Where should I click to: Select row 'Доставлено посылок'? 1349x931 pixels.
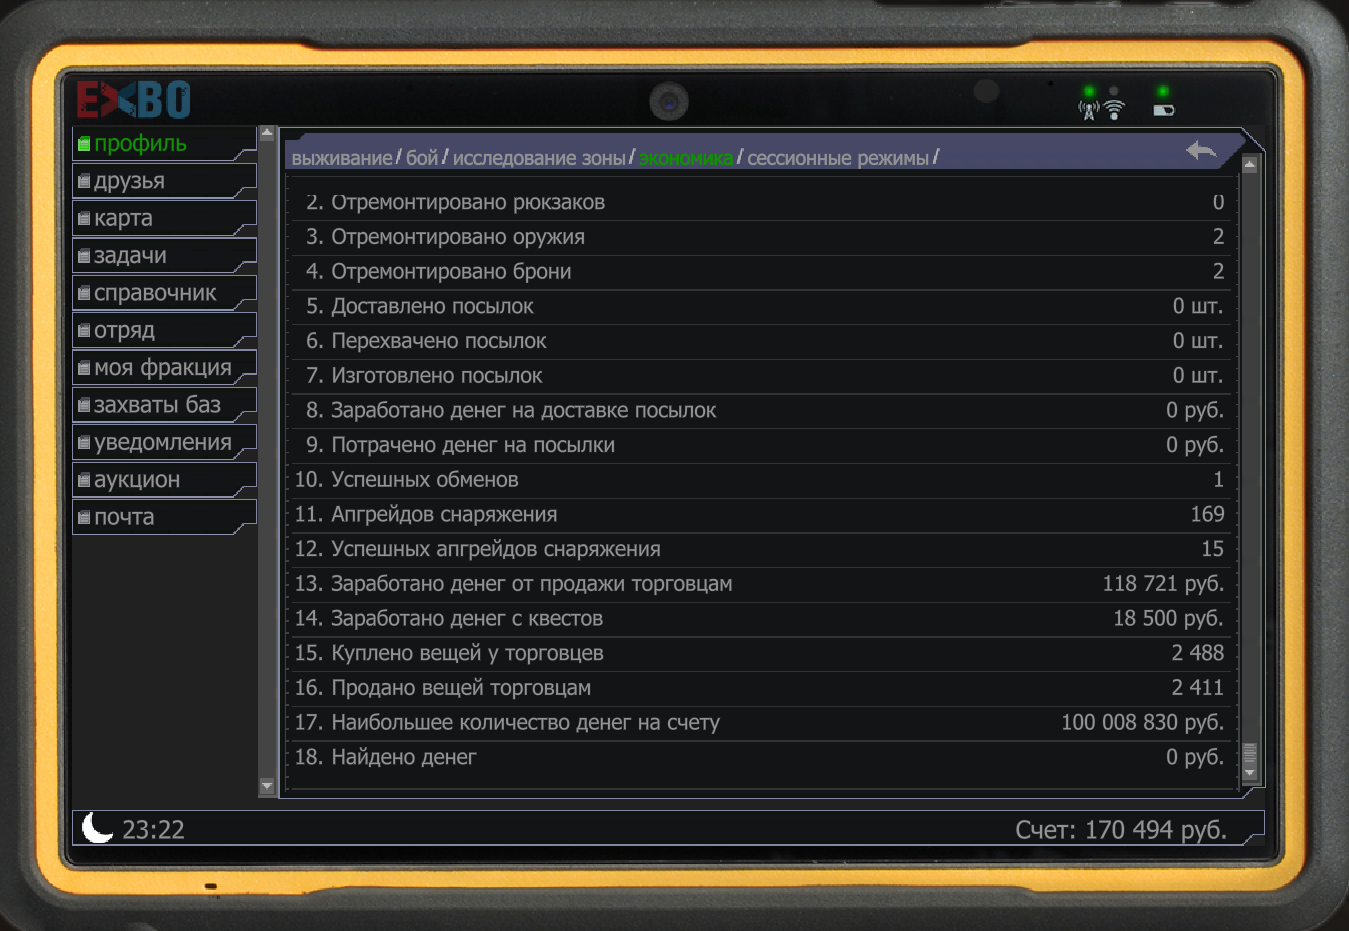(x=760, y=306)
